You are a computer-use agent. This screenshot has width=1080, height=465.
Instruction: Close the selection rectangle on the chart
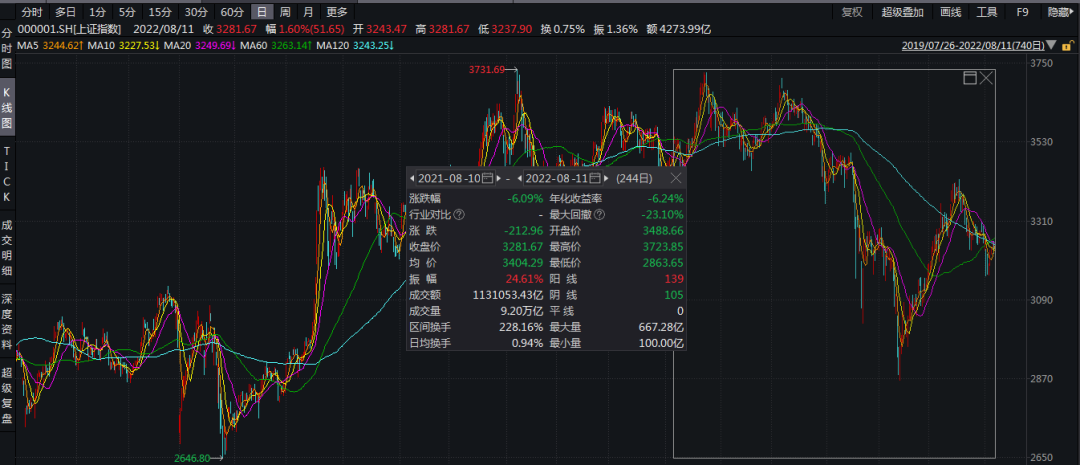986,78
